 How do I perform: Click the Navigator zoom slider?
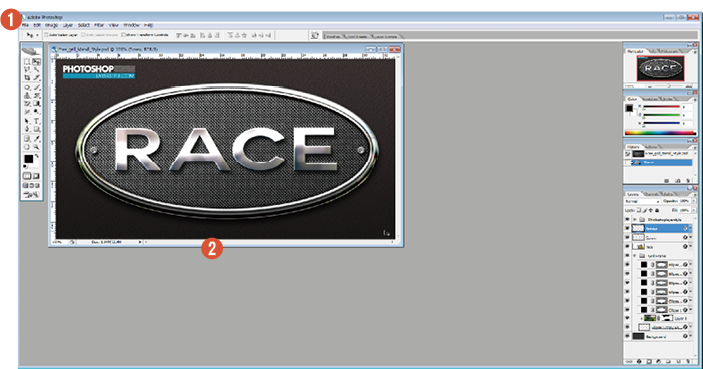[669, 86]
